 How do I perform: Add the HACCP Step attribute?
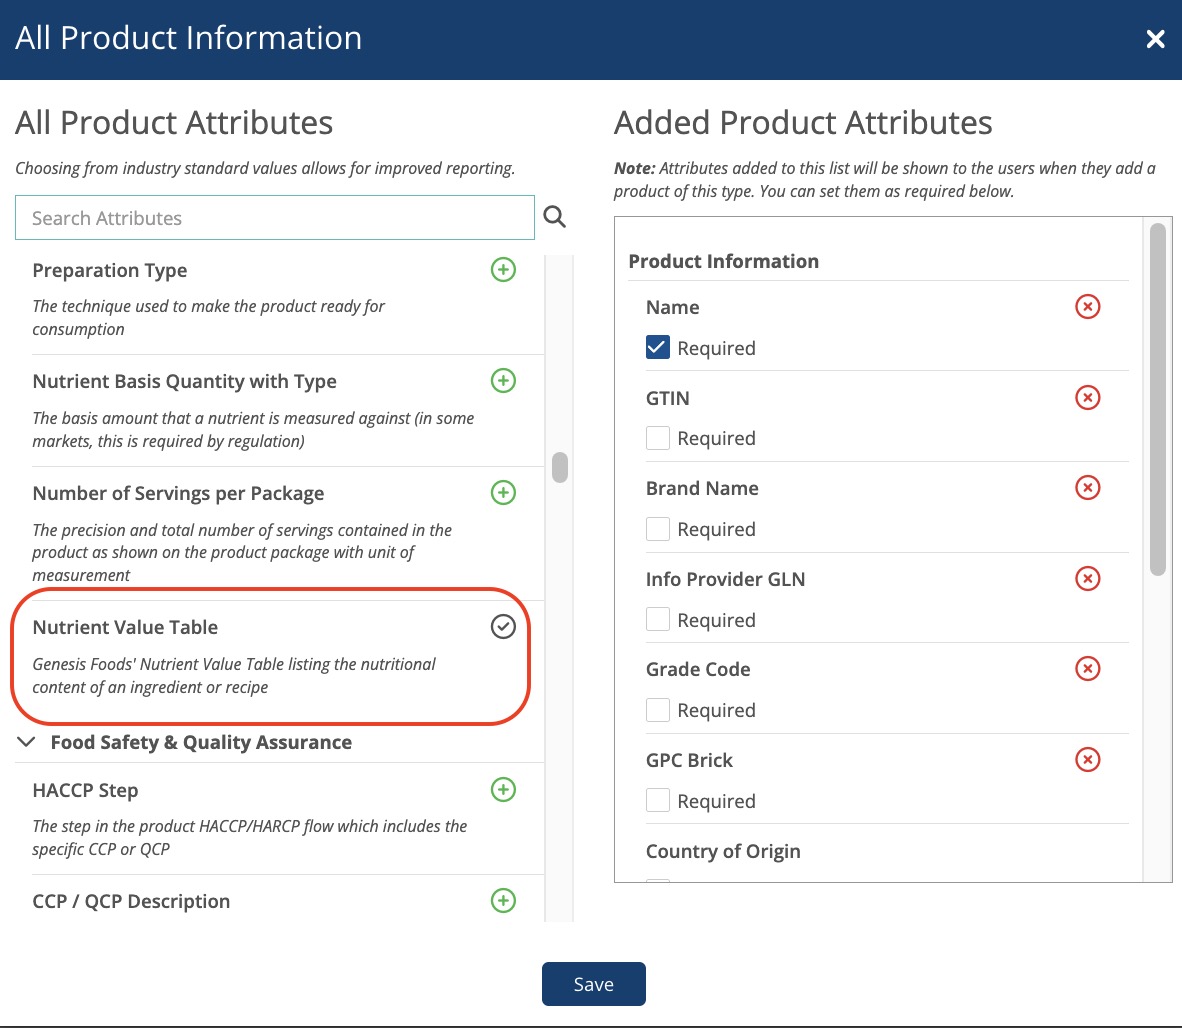point(503,790)
